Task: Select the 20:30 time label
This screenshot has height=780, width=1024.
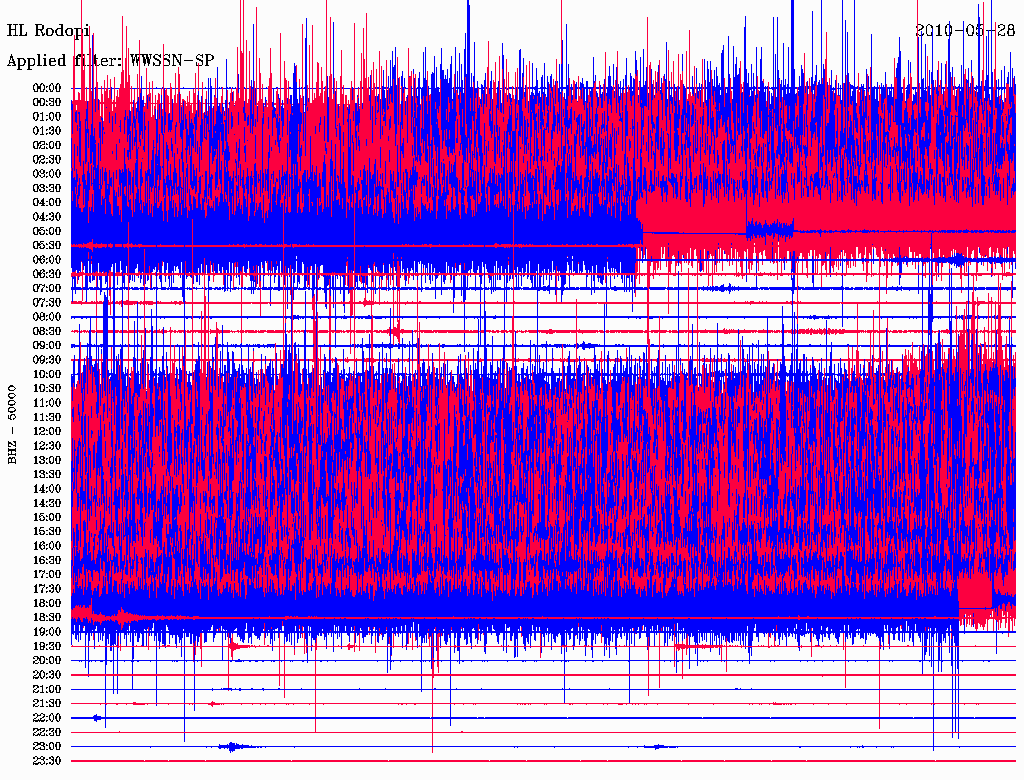Action: tap(47, 675)
